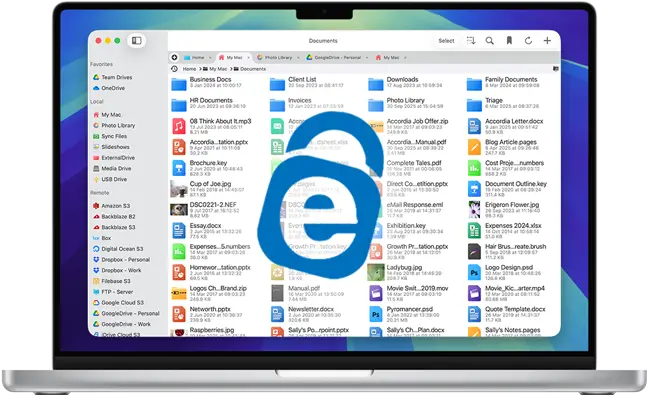Open the Amazon S3 connection
Screen dimensions: 648x395
point(111,206)
